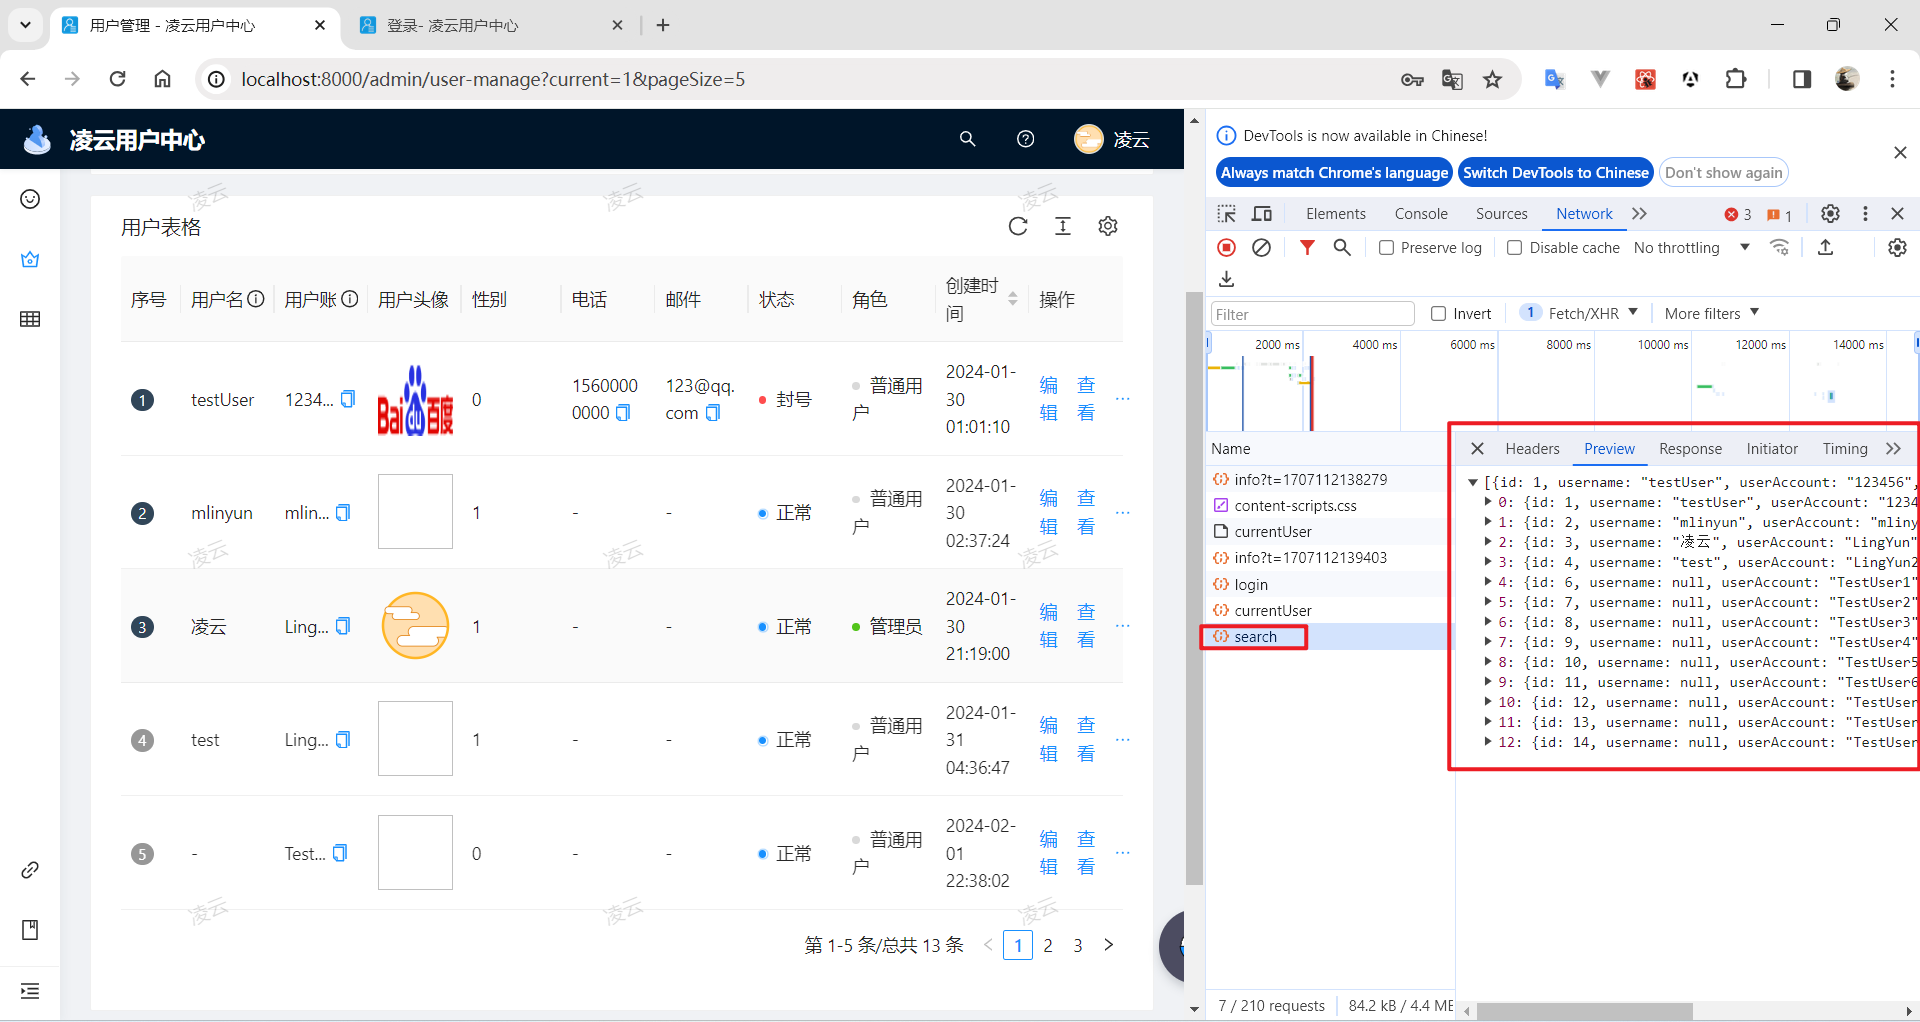1920x1022 pixels.
Task: Click the search icon in header
Action: [x=967, y=139]
